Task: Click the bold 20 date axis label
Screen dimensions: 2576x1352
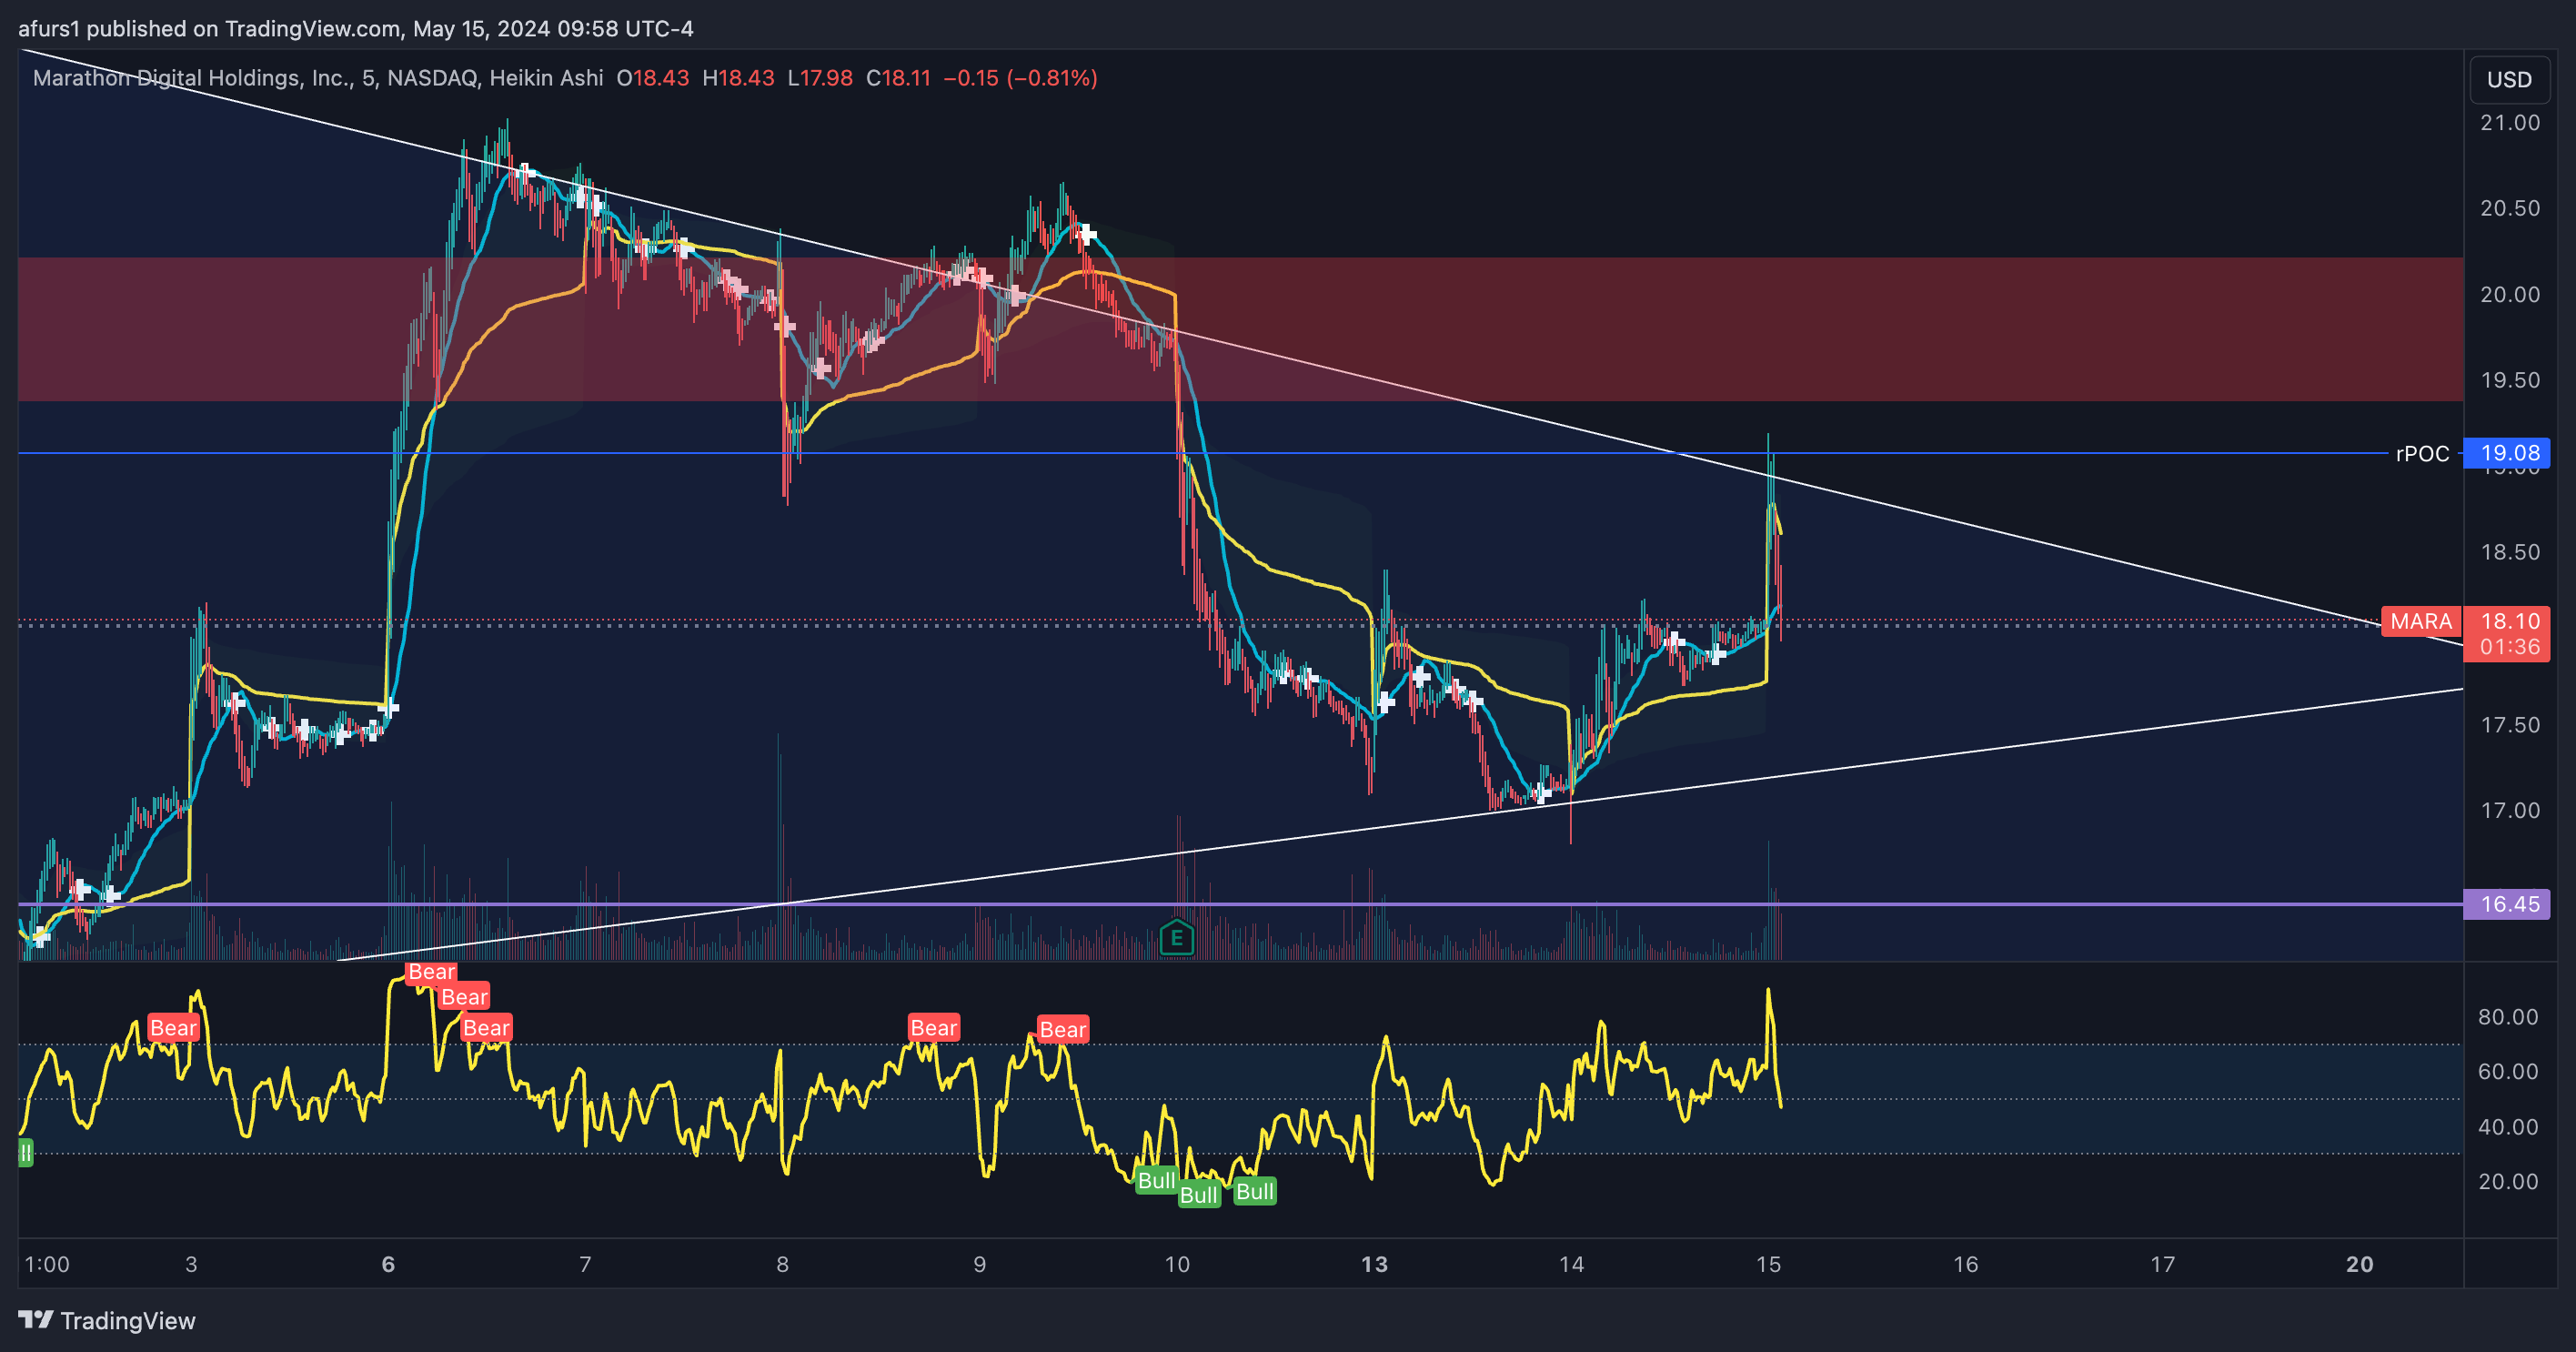Action: point(2359,1264)
